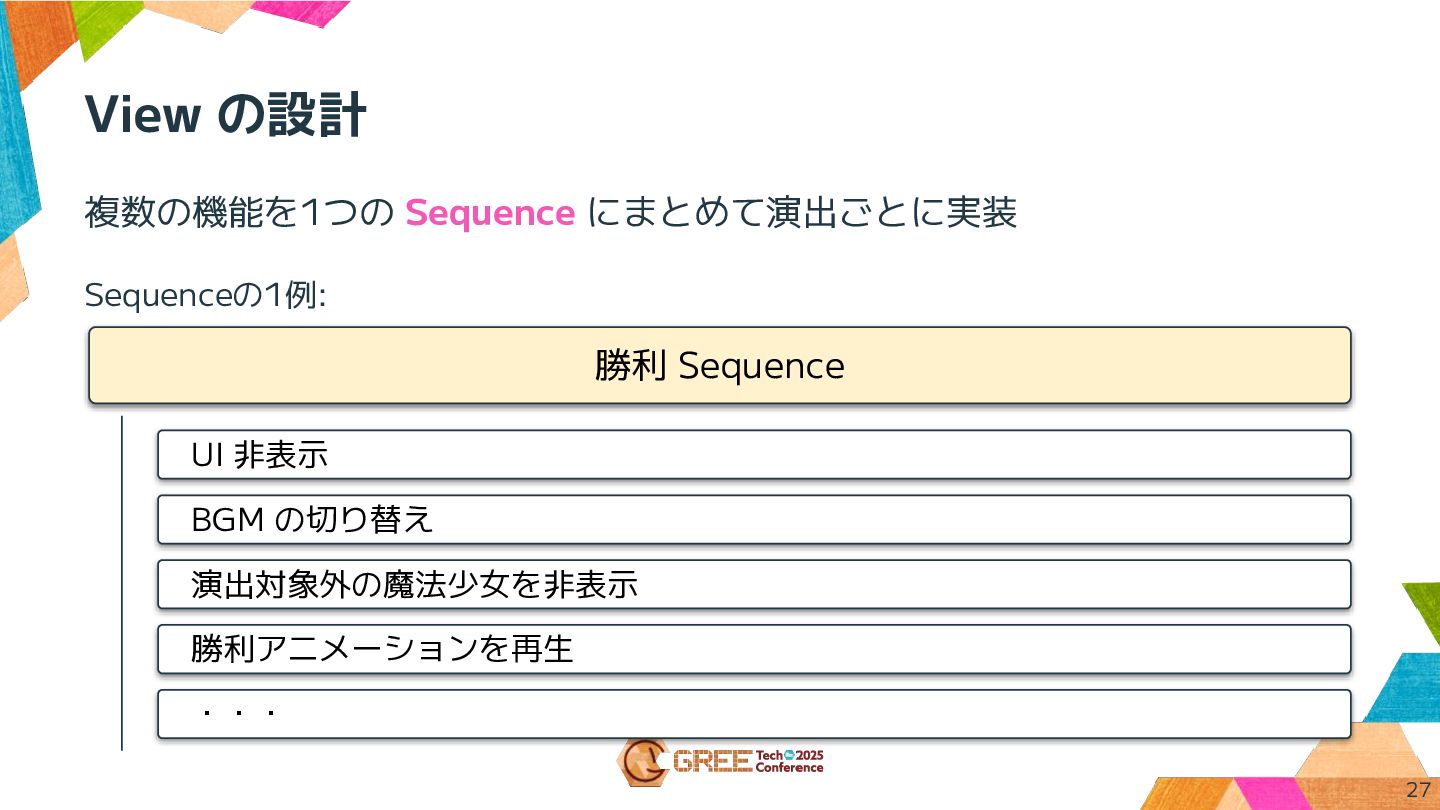
Task: Click the small blue icon beside Tech 2025
Action: [x=788, y=755]
